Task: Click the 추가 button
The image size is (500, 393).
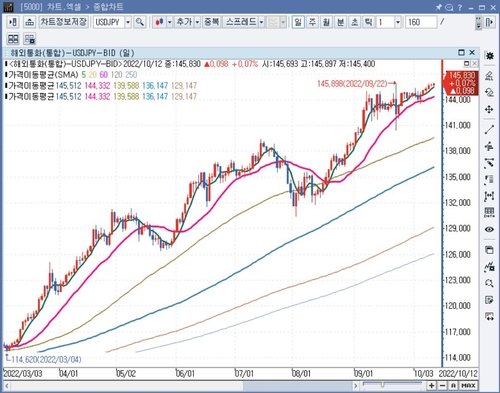Action: tap(184, 22)
